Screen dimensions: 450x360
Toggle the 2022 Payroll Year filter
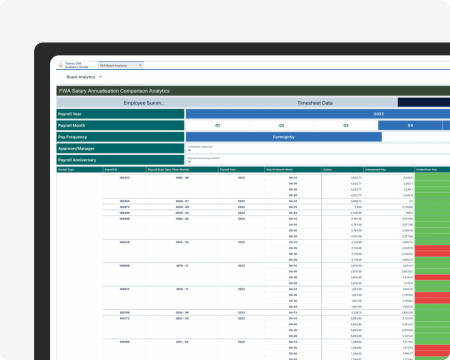318,114
